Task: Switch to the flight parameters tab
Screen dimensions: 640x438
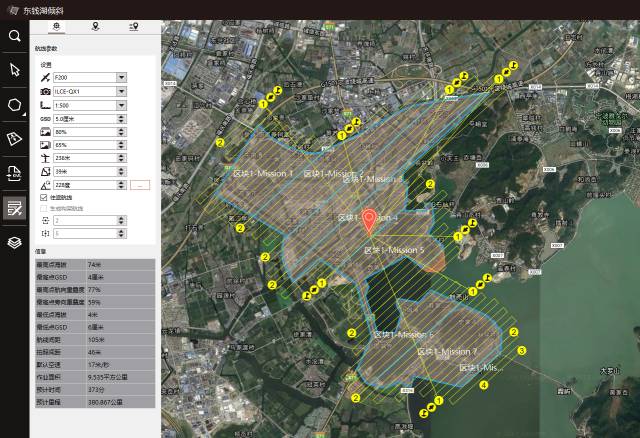Action: [x=56, y=26]
